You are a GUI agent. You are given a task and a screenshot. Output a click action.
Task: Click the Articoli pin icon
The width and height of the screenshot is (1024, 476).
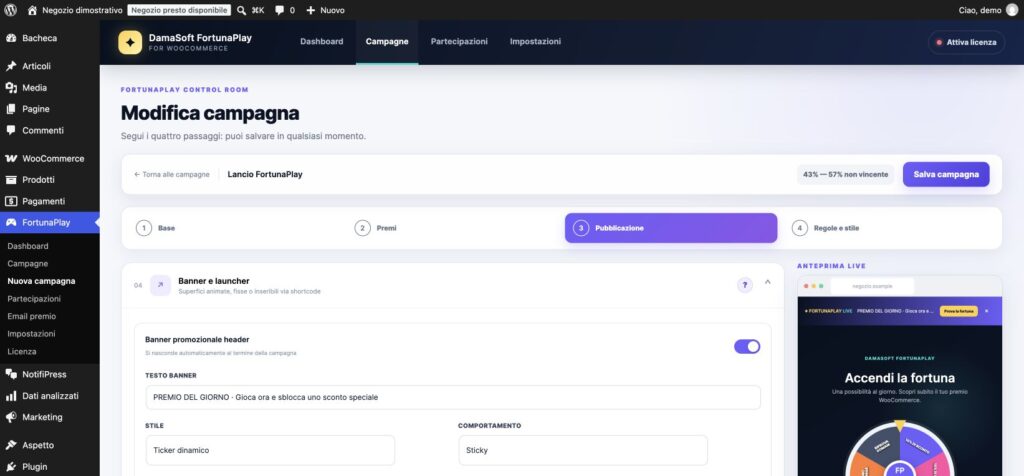click(10, 66)
